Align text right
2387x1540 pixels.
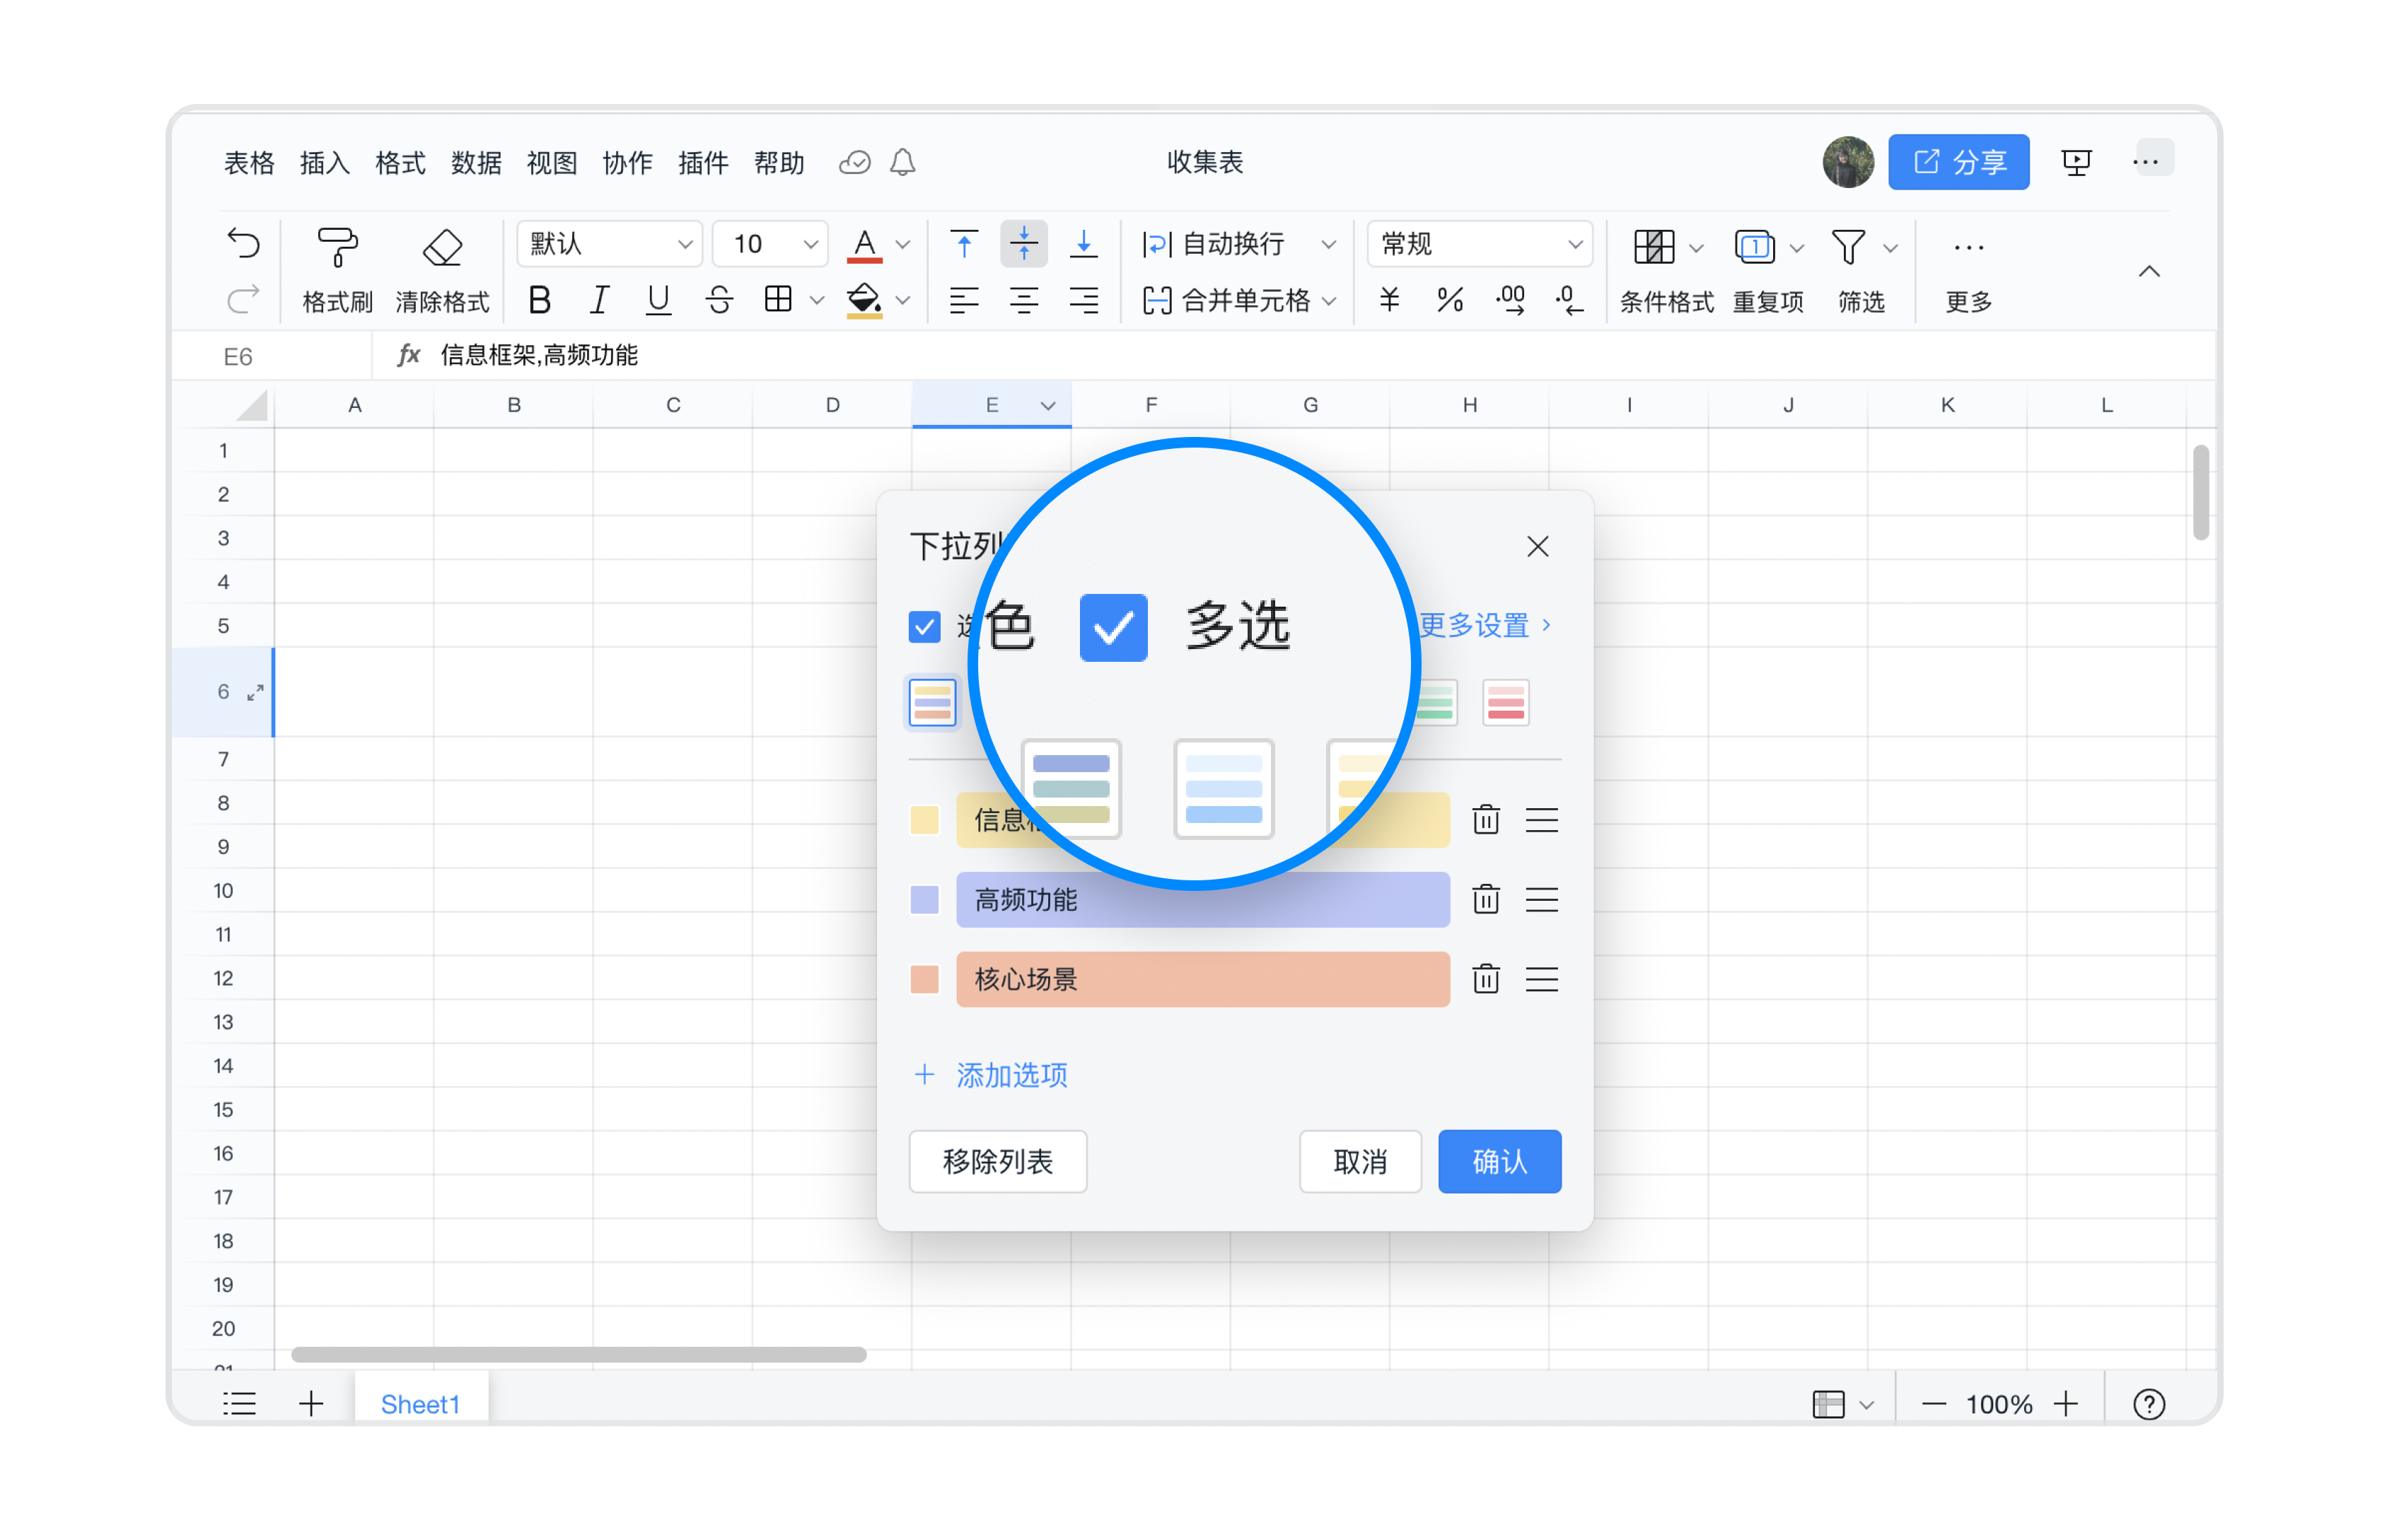click(x=1083, y=300)
